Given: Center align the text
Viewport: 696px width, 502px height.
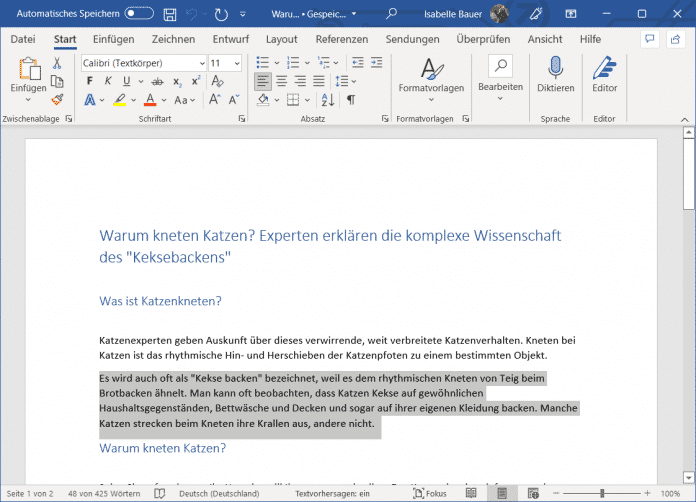Looking at the screenshot, I should (281, 81).
